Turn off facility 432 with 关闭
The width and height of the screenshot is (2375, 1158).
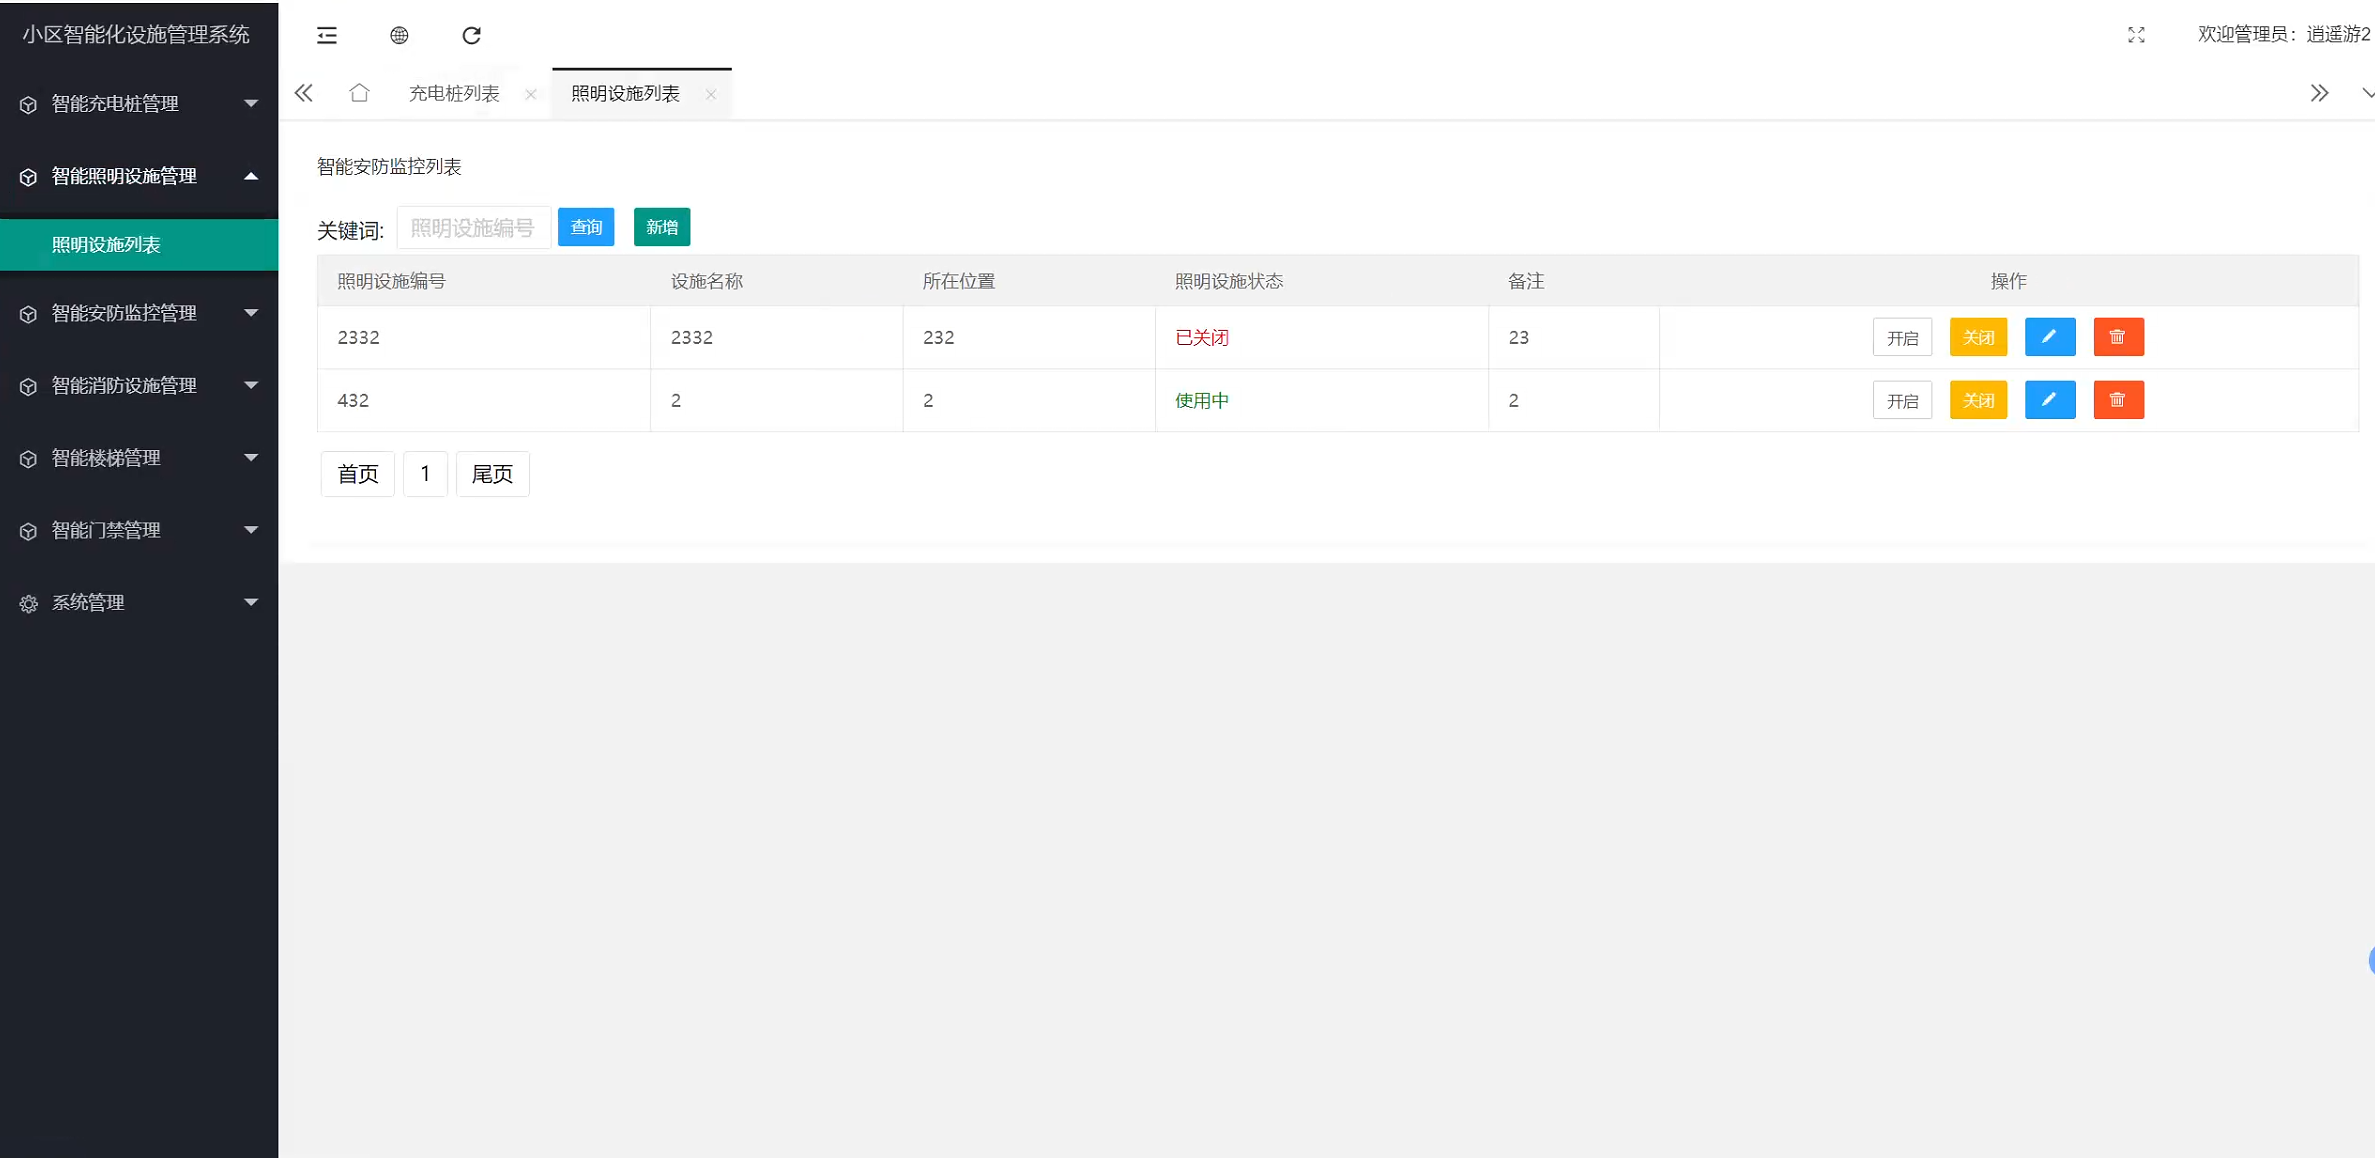click(1977, 400)
